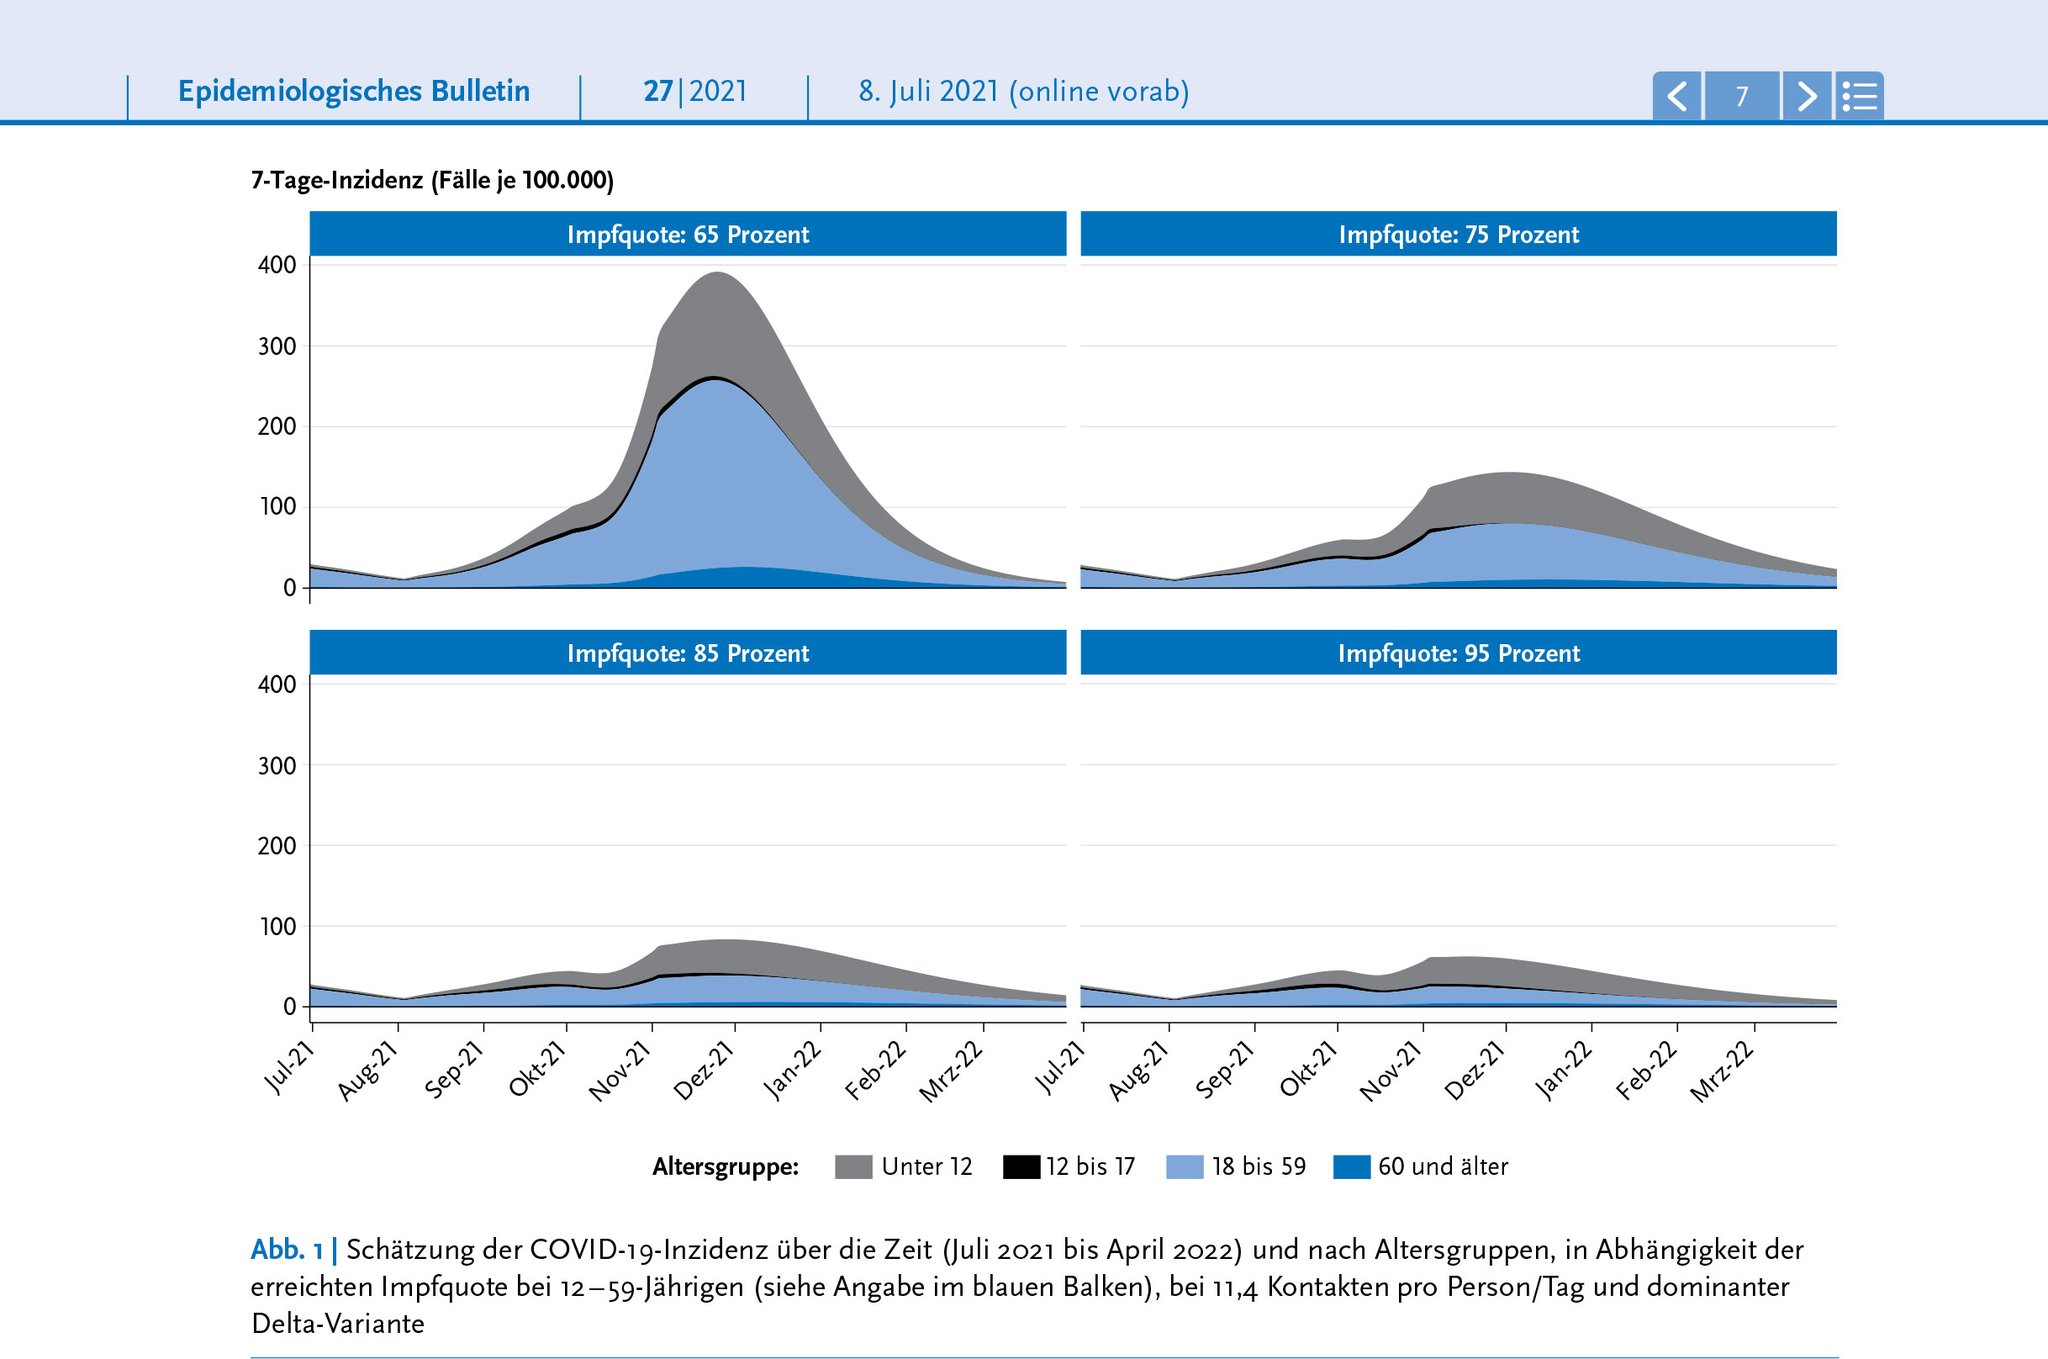Click the Abb. 1 caption label
This screenshot has height=1359, width=2048.
pos(287,1250)
